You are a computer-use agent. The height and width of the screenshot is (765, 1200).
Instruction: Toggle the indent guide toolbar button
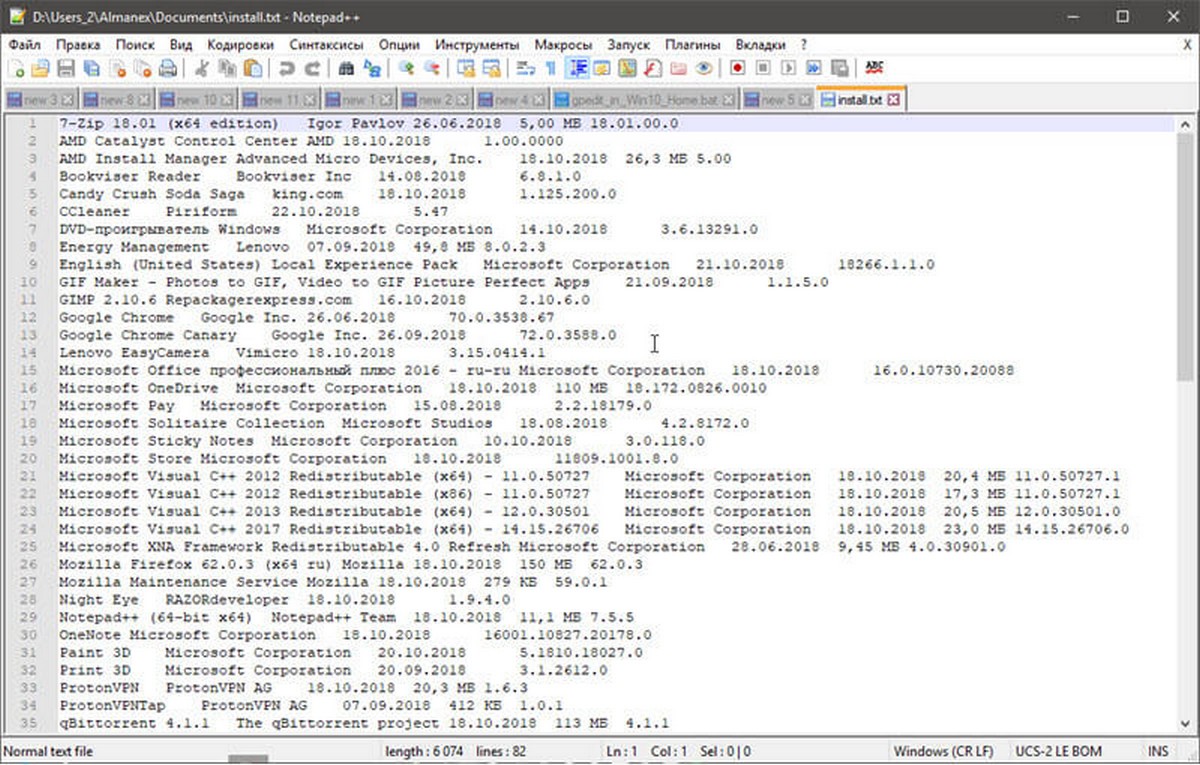coord(578,68)
